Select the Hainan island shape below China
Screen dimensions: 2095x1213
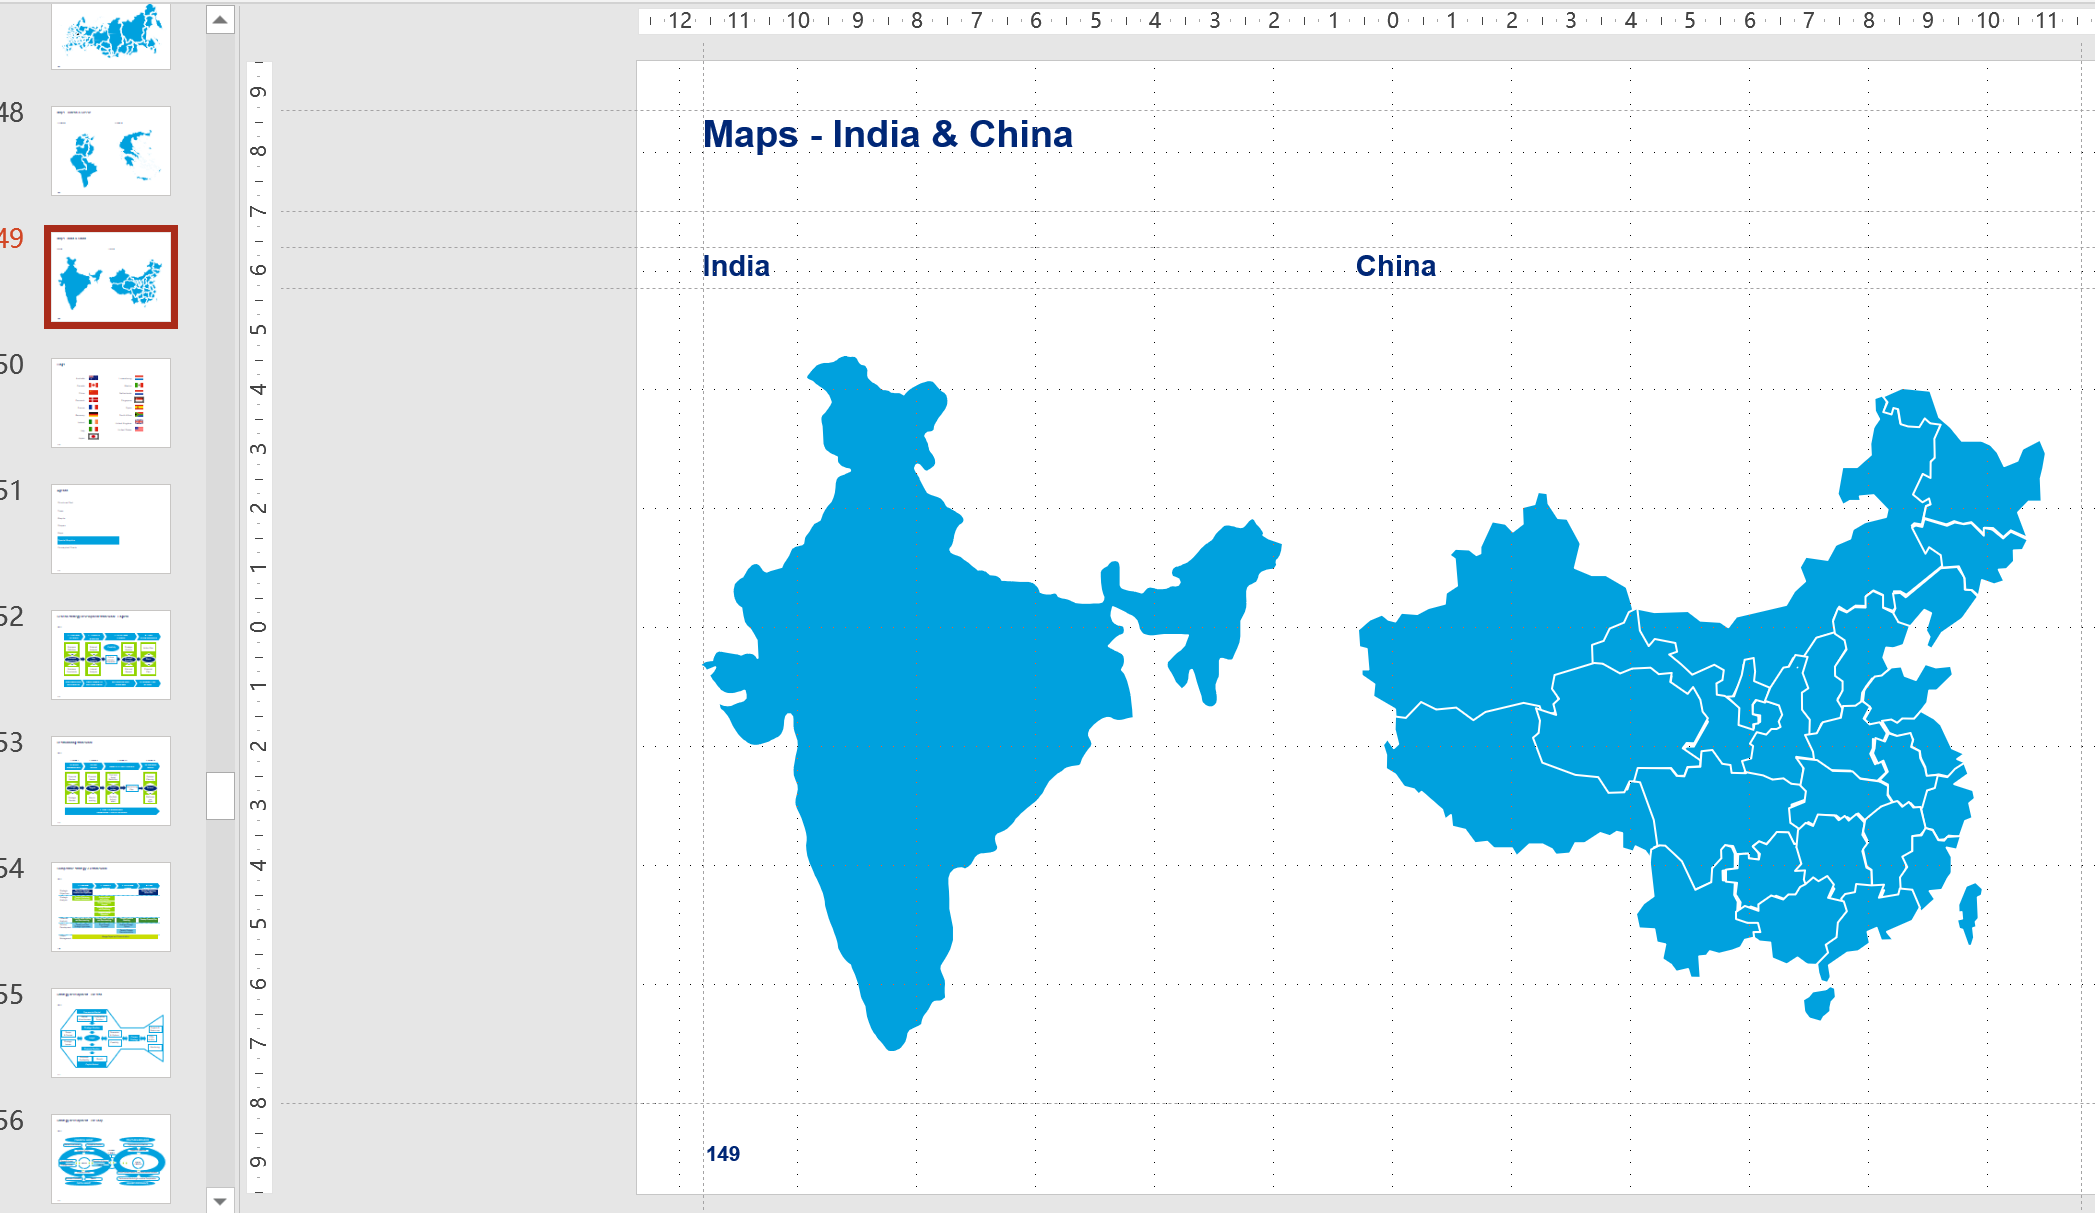point(1819,1003)
